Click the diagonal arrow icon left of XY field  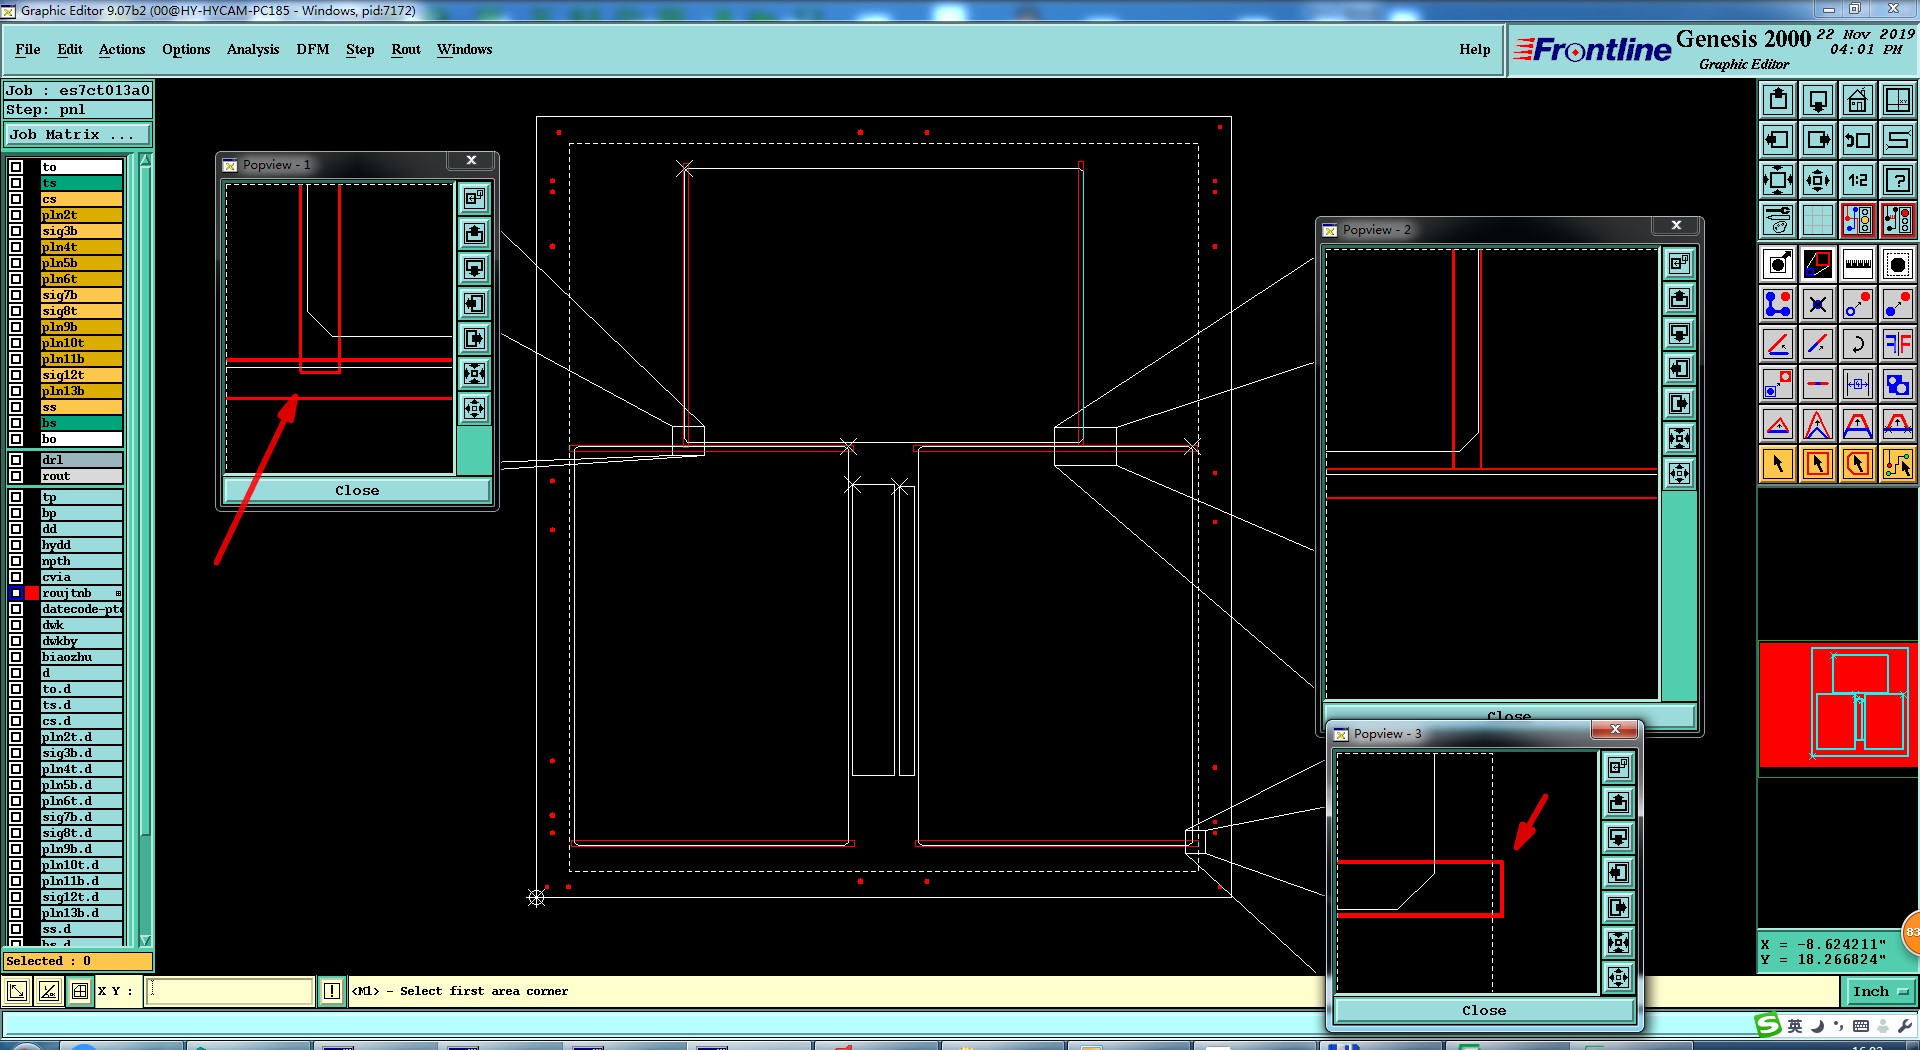[x=17, y=991]
